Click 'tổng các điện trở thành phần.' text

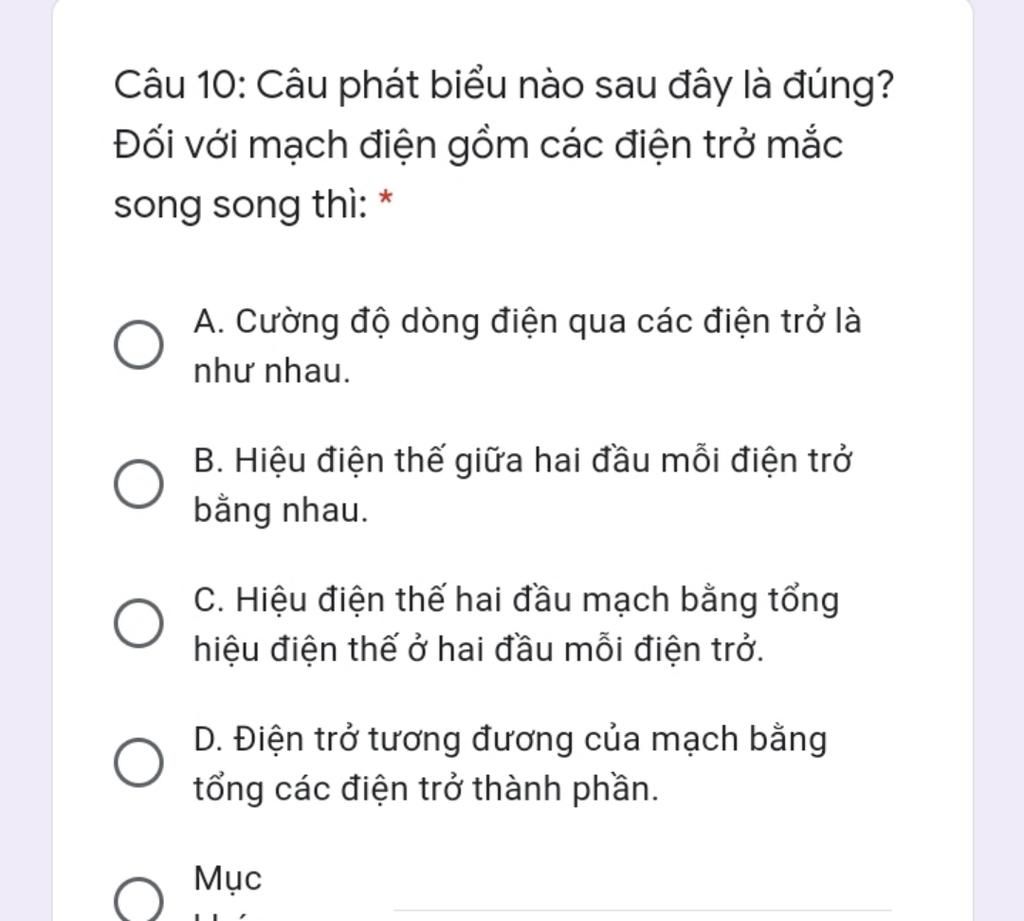426,789
